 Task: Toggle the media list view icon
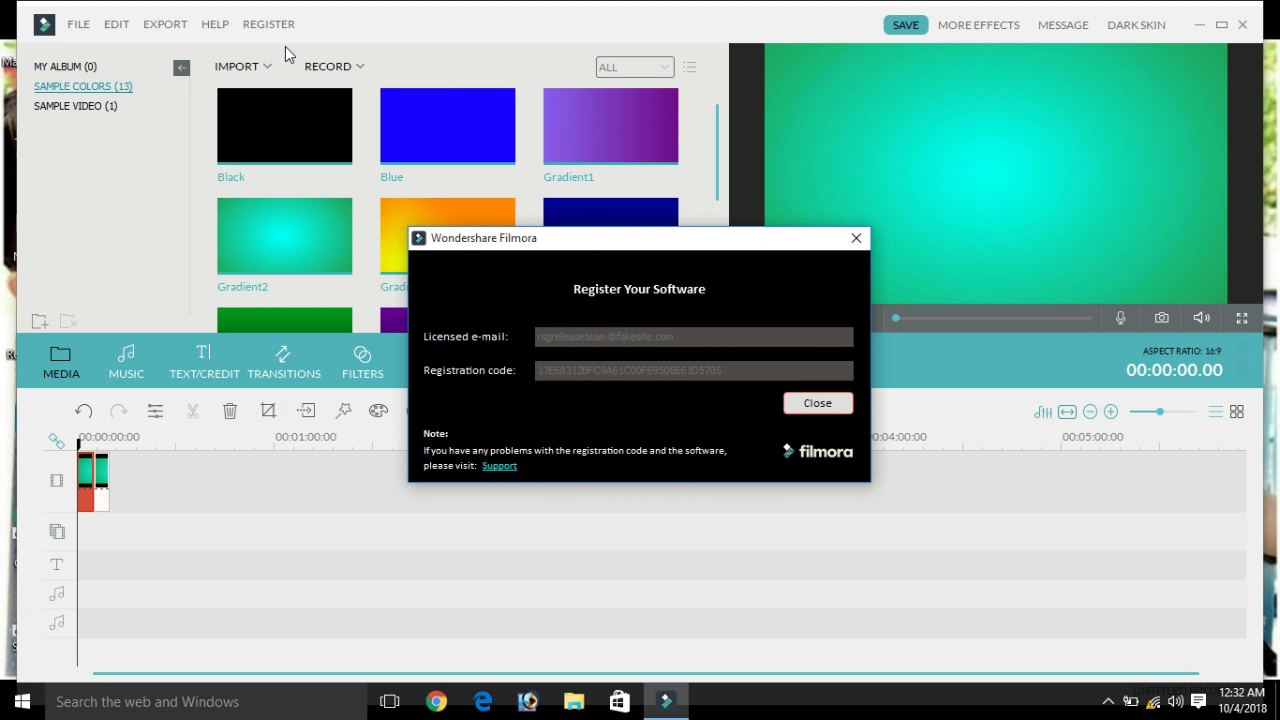click(690, 67)
